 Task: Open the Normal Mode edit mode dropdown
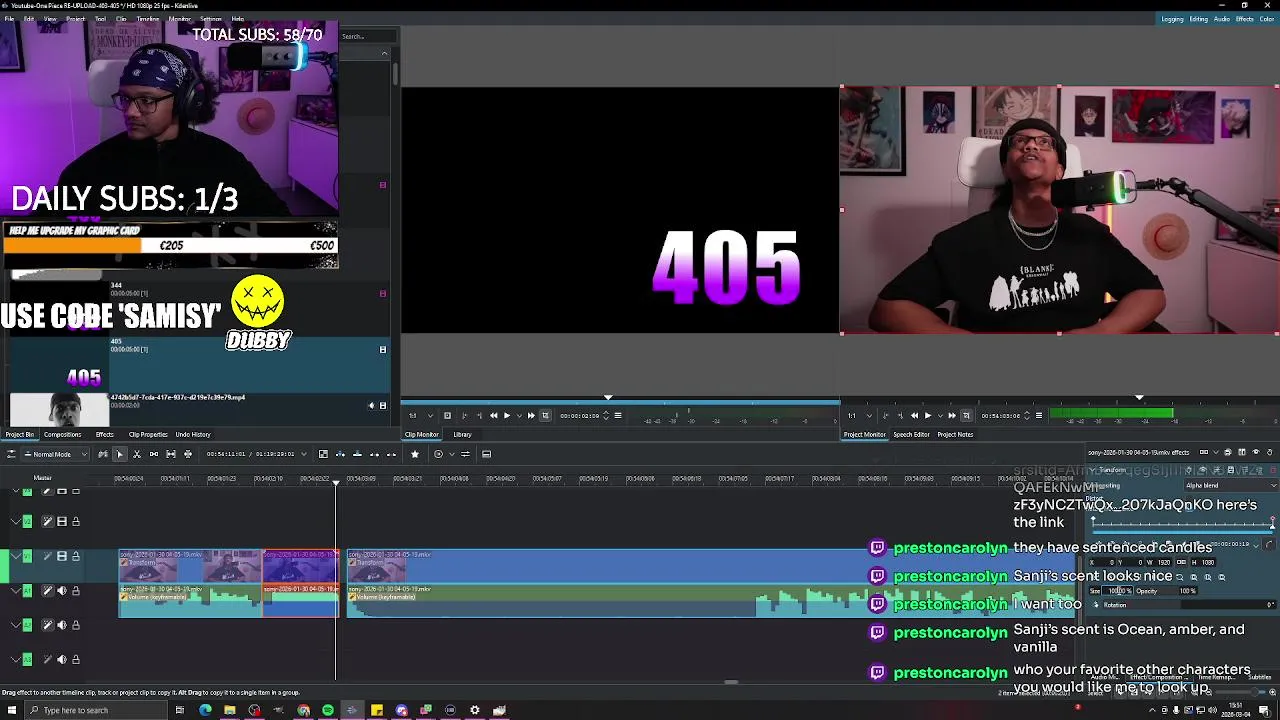pyautogui.click(x=55, y=454)
